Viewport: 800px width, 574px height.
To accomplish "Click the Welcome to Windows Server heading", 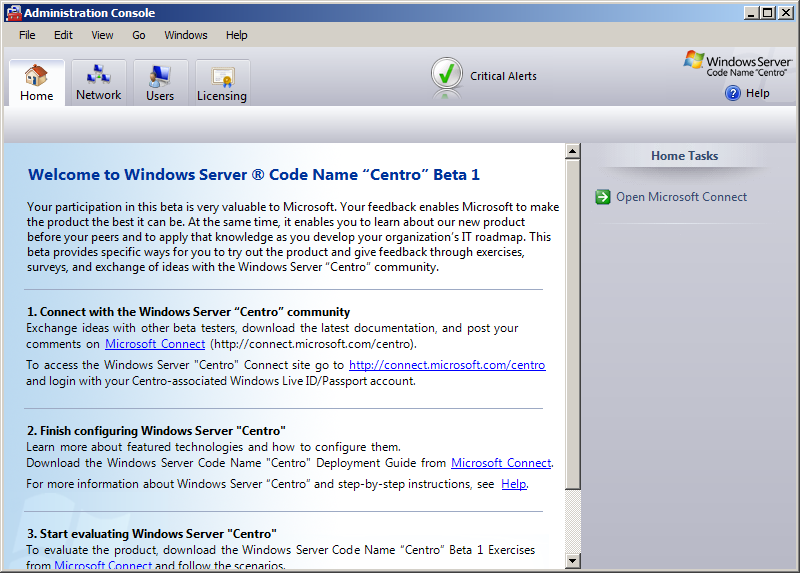I will click(x=254, y=174).
